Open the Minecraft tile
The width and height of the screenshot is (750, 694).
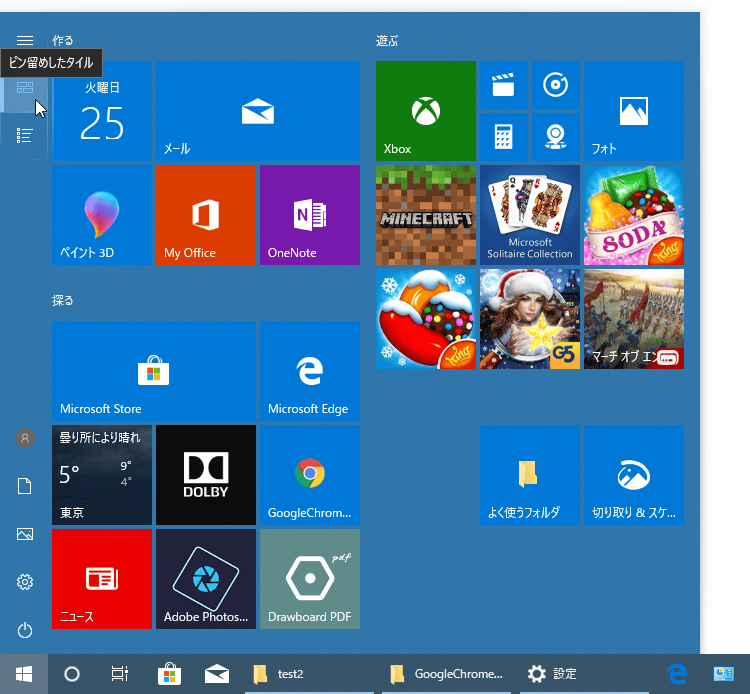coord(426,215)
